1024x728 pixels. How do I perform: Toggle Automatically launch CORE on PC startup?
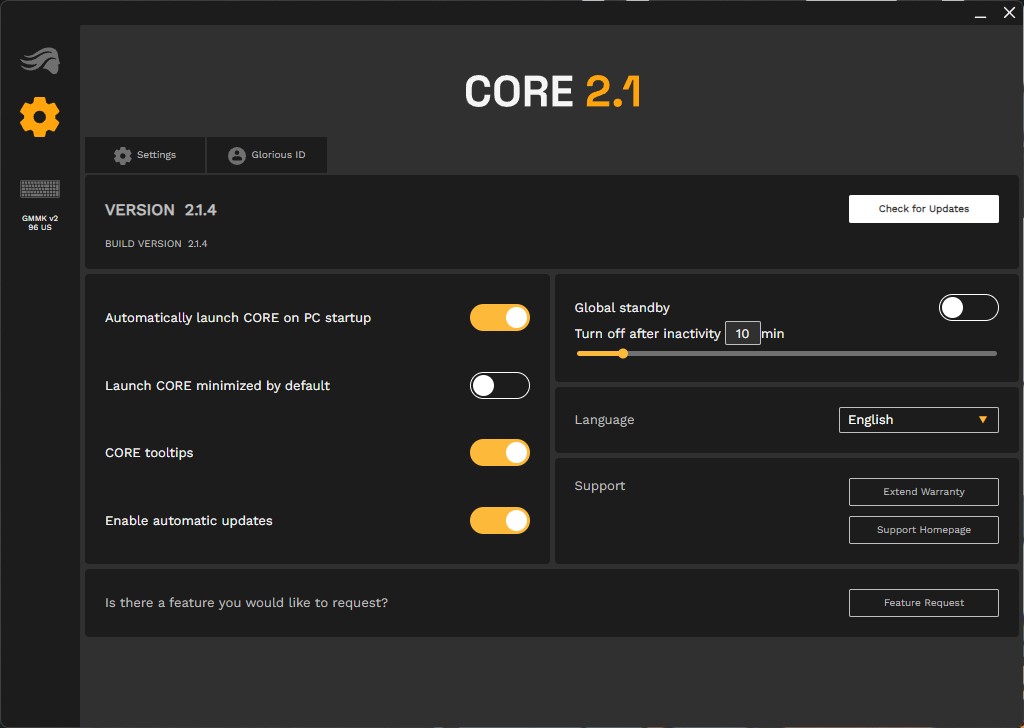pyautogui.click(x=500, y=317)
